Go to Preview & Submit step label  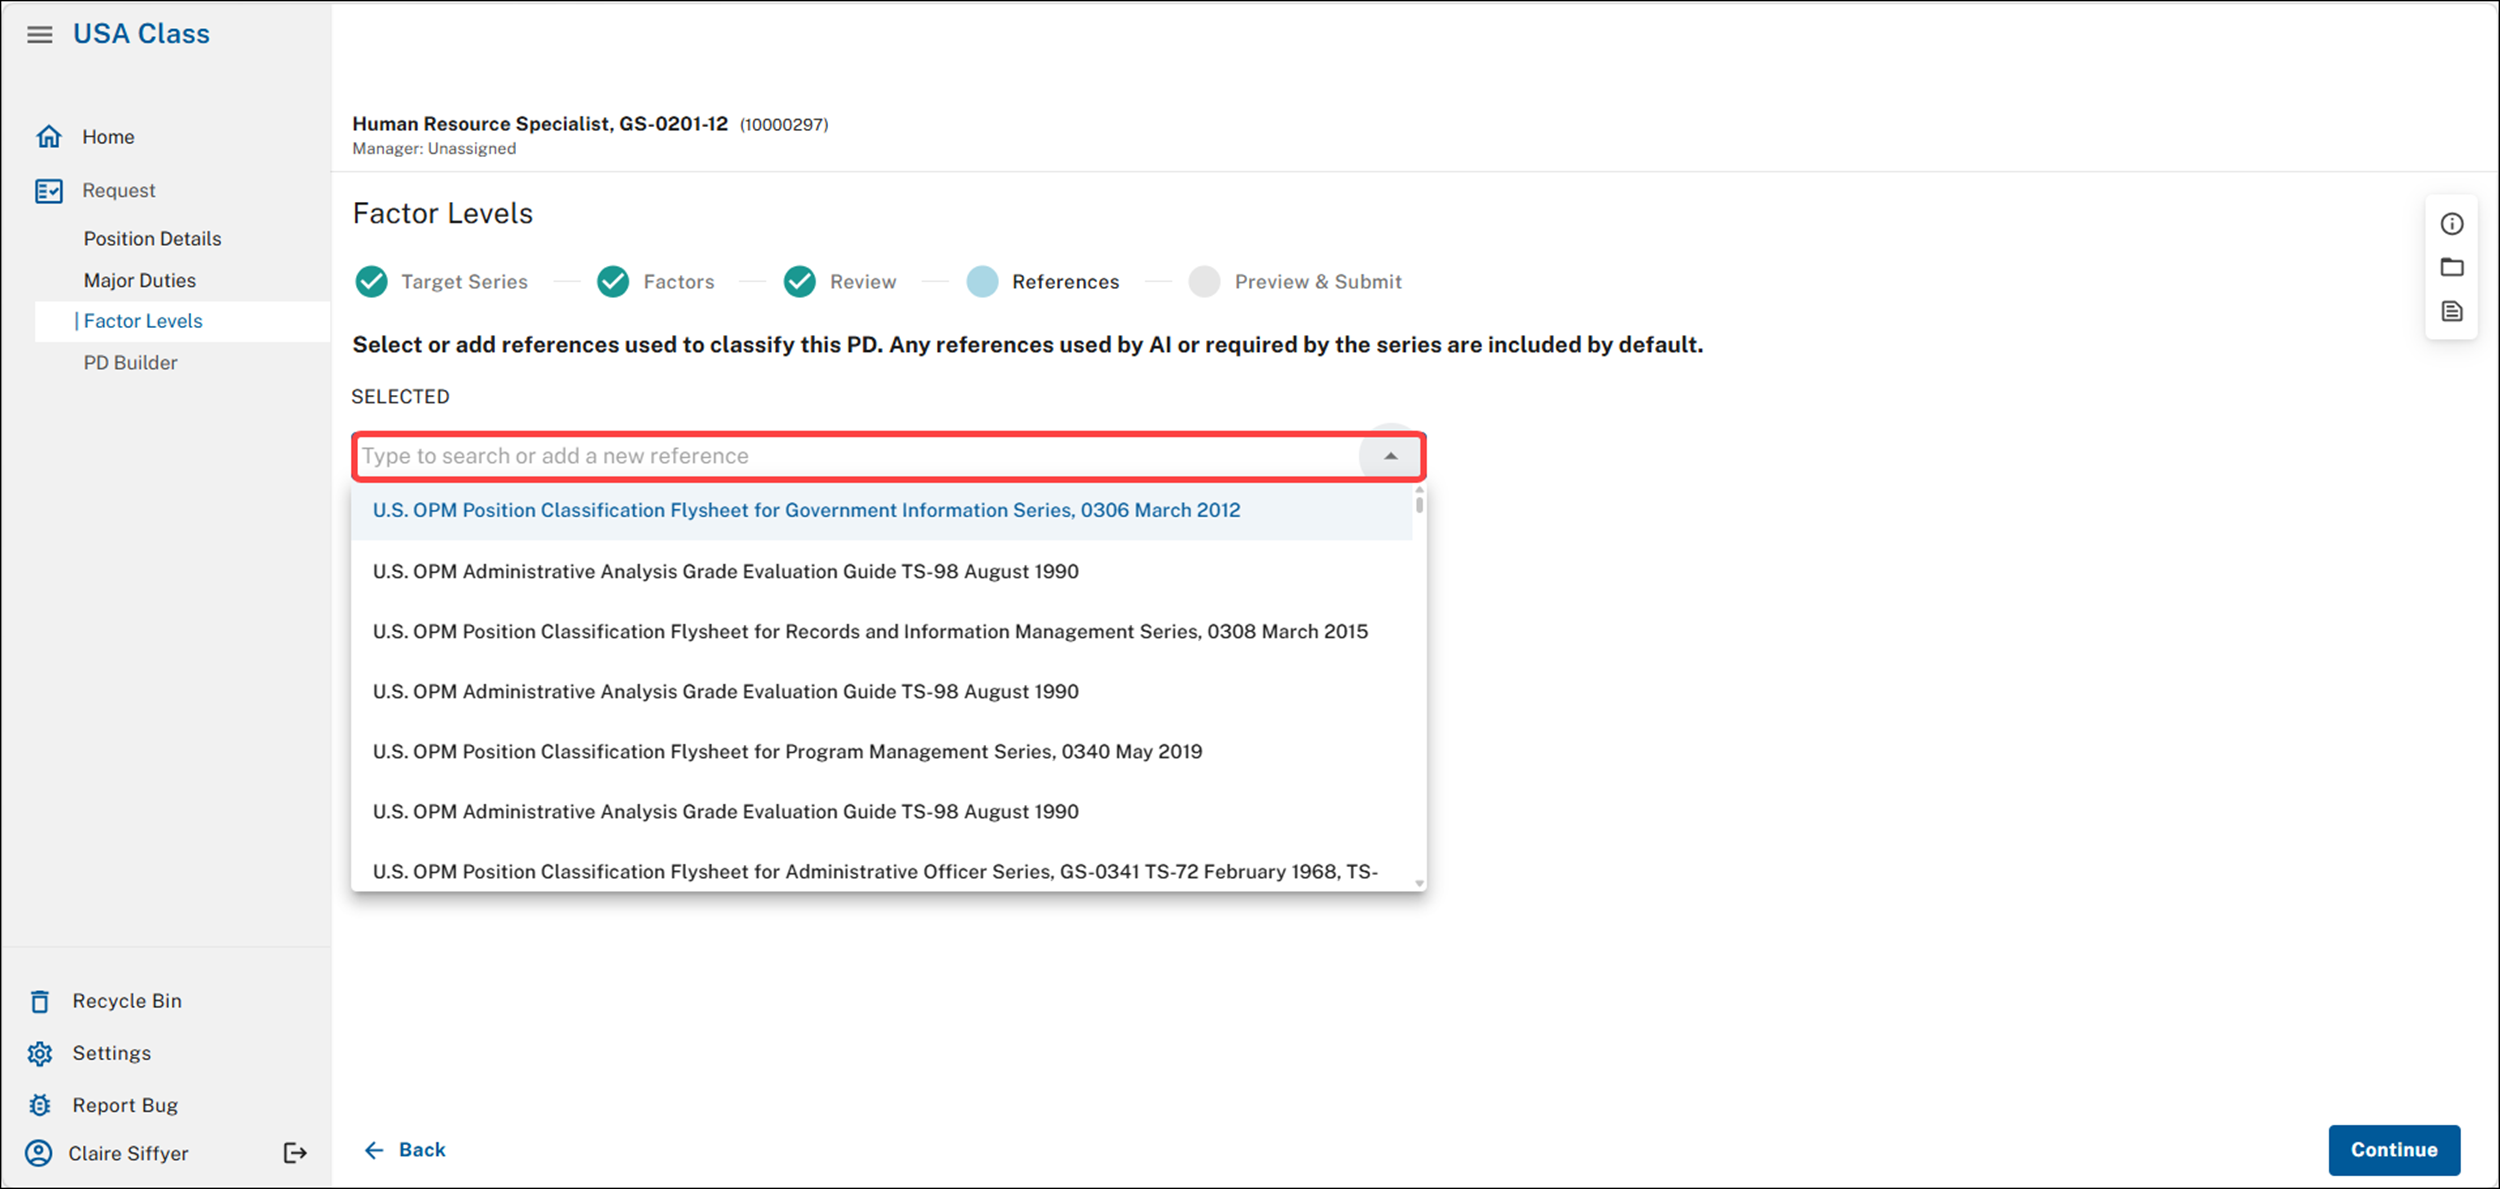click(1318, 282)
